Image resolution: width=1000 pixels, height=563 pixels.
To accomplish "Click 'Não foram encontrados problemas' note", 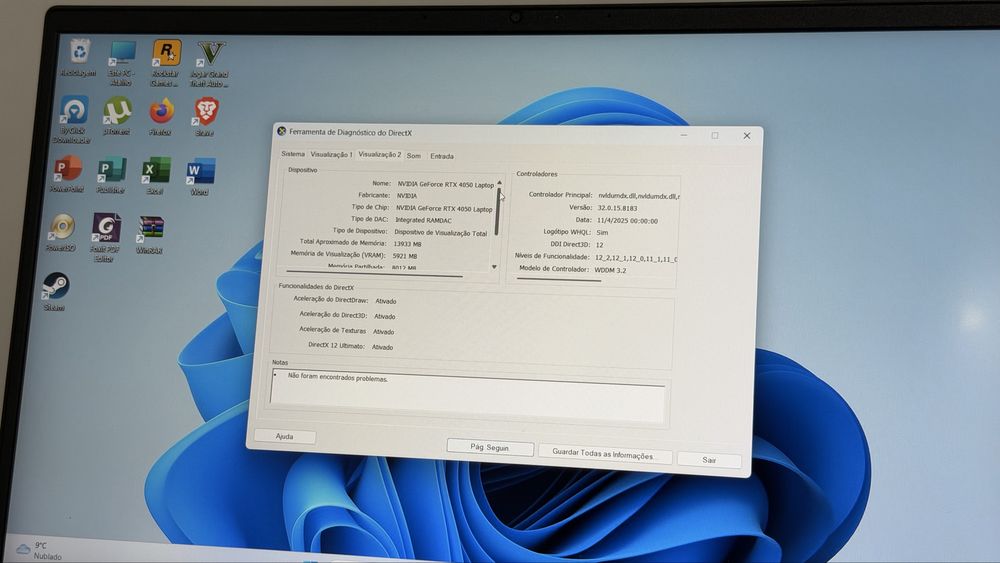I will coord(337,377).
